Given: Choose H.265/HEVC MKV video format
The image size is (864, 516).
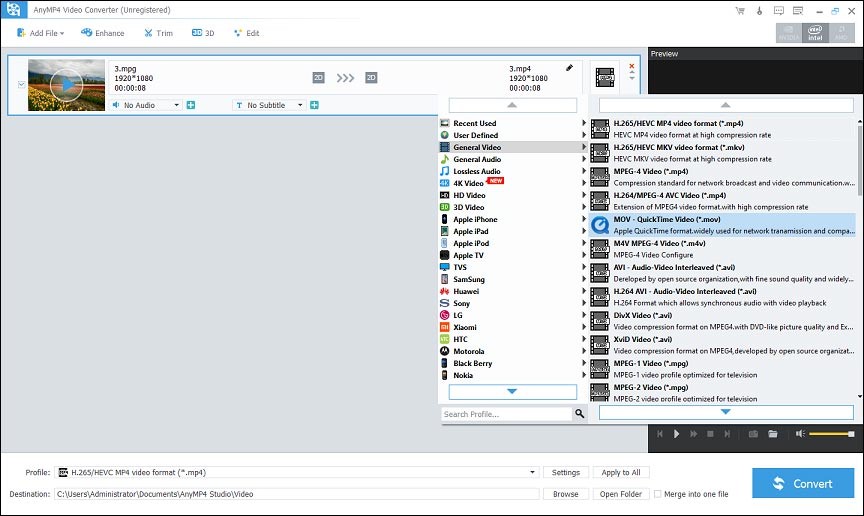Looking at the screenshot, I should (x=722, y=153).
